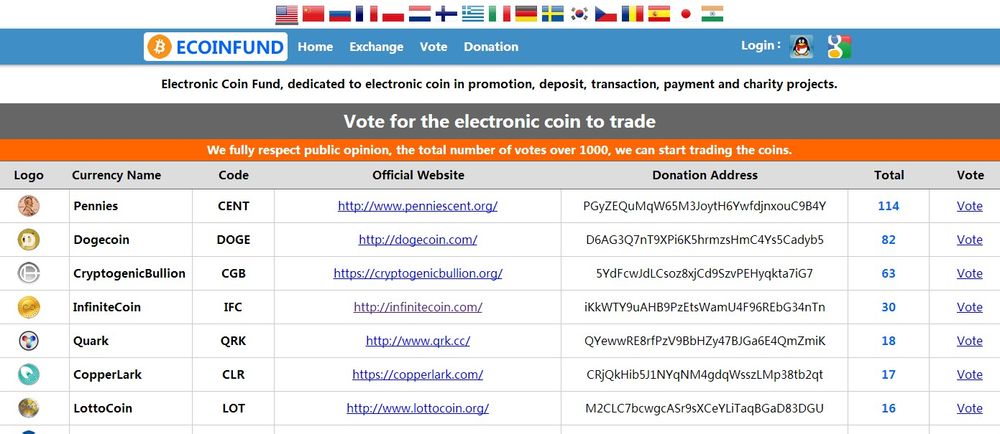Click the ECOINFUND Bitcoin logo
Screen dimensions: 1000x434
pos(216,47)
